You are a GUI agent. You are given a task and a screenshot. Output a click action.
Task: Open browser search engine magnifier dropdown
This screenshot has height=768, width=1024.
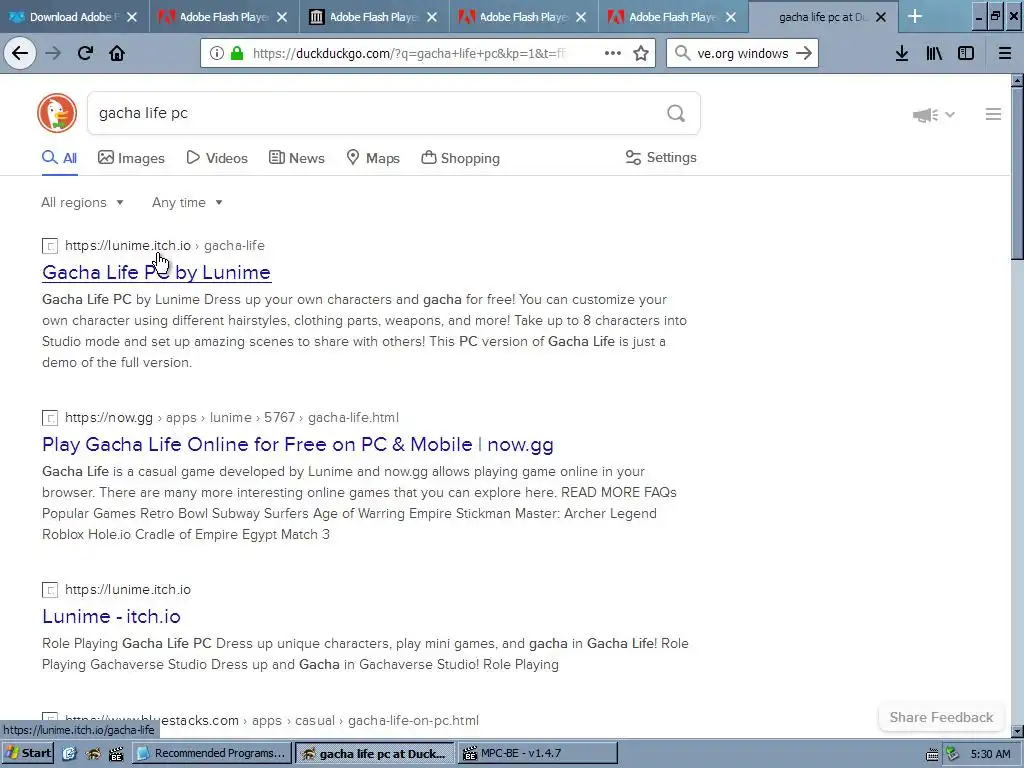pyautogui.click(x=682, y=53)
